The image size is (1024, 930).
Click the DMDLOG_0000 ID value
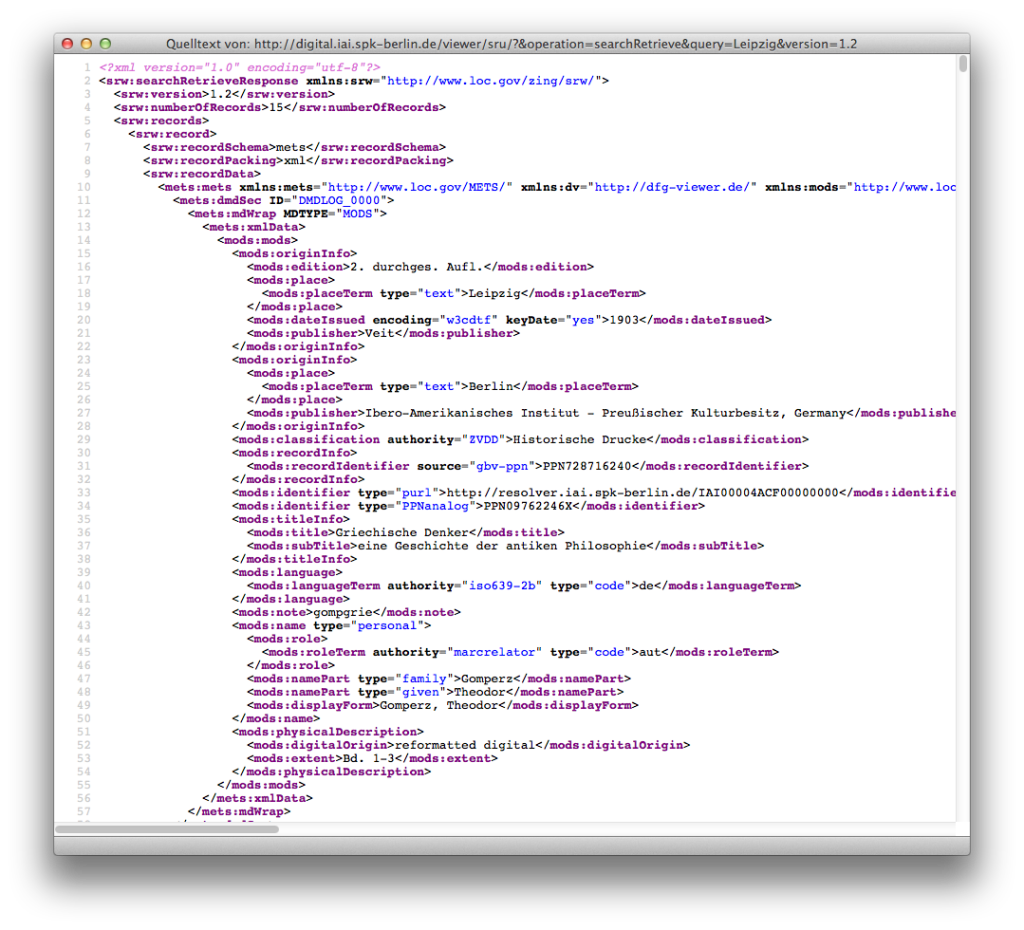pyautogui.click(x=339, y=200)
